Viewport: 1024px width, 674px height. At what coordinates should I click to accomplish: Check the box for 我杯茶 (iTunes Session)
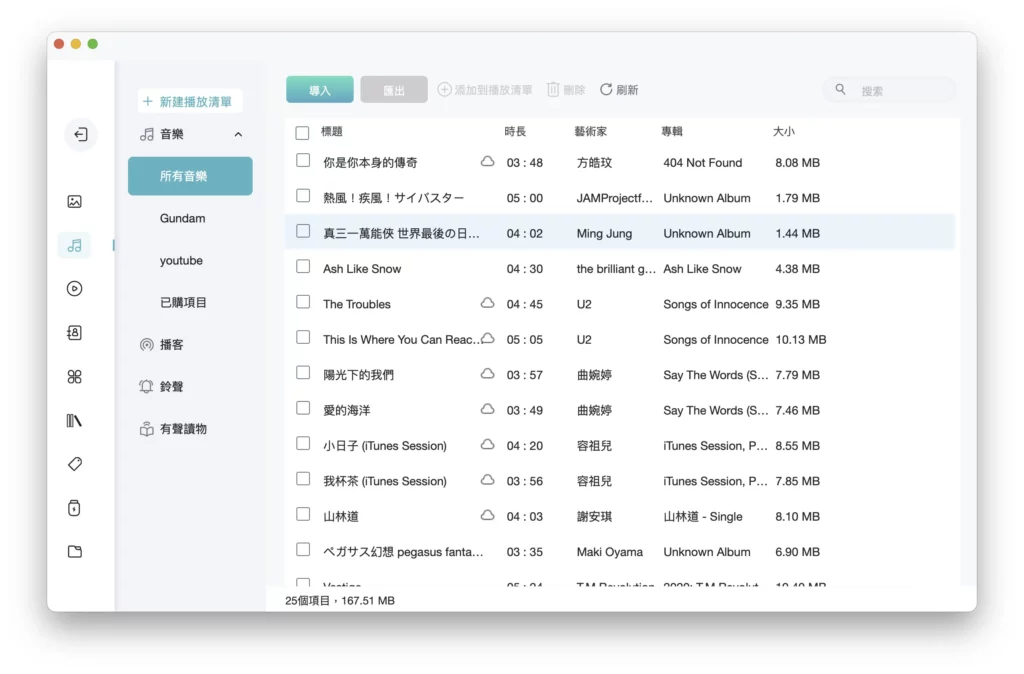tap(303, 479)
